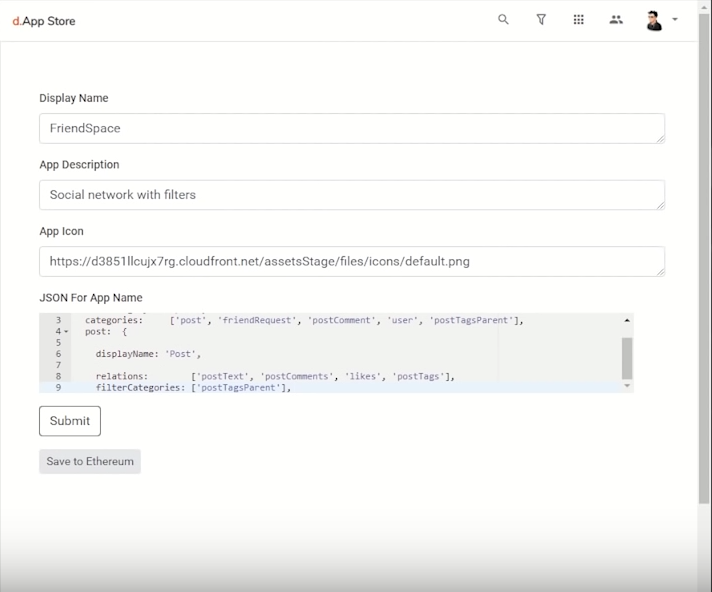This screenshot has width=712, height=592.
Task: Click the user profile avatar
Action: pyautogui.click(x=654, y=20)
